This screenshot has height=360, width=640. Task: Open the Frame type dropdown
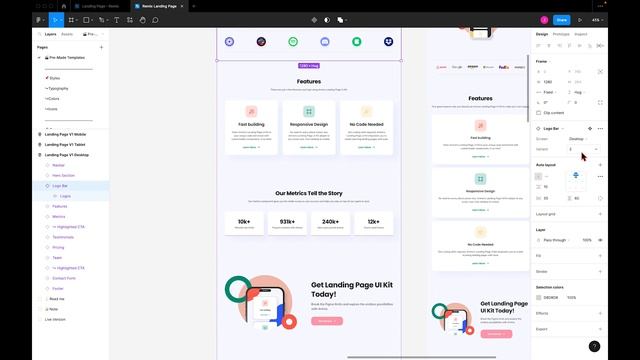tap(543, 61)
